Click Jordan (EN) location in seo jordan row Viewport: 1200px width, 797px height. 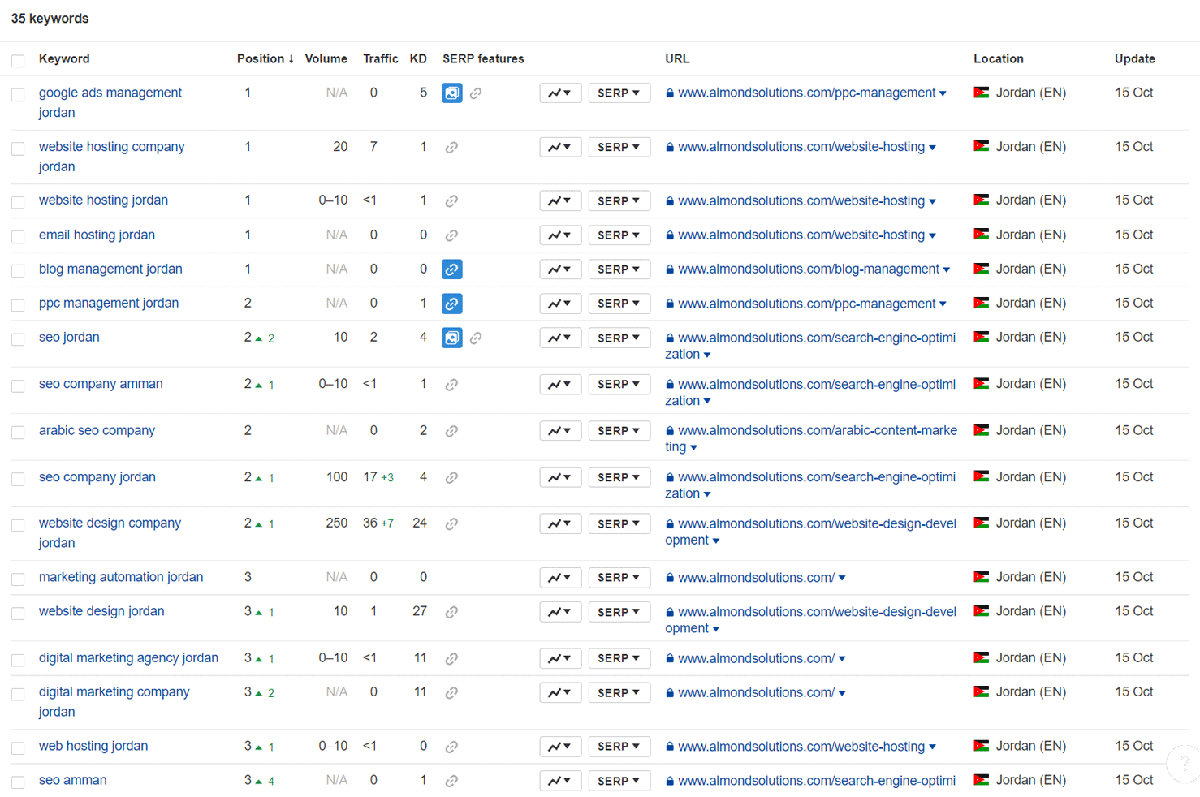point(1030,337)
